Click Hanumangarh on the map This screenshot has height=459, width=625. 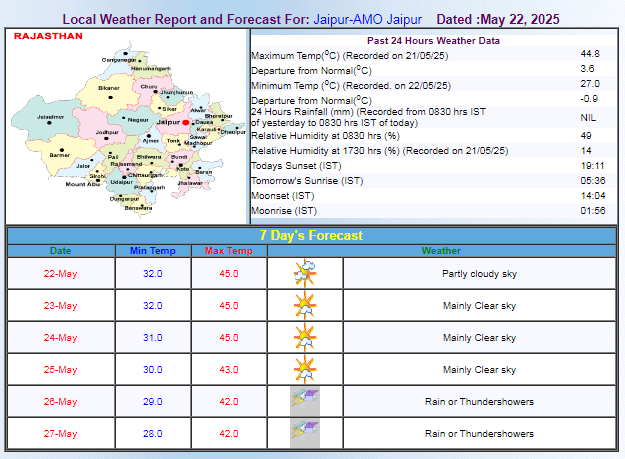151,69
